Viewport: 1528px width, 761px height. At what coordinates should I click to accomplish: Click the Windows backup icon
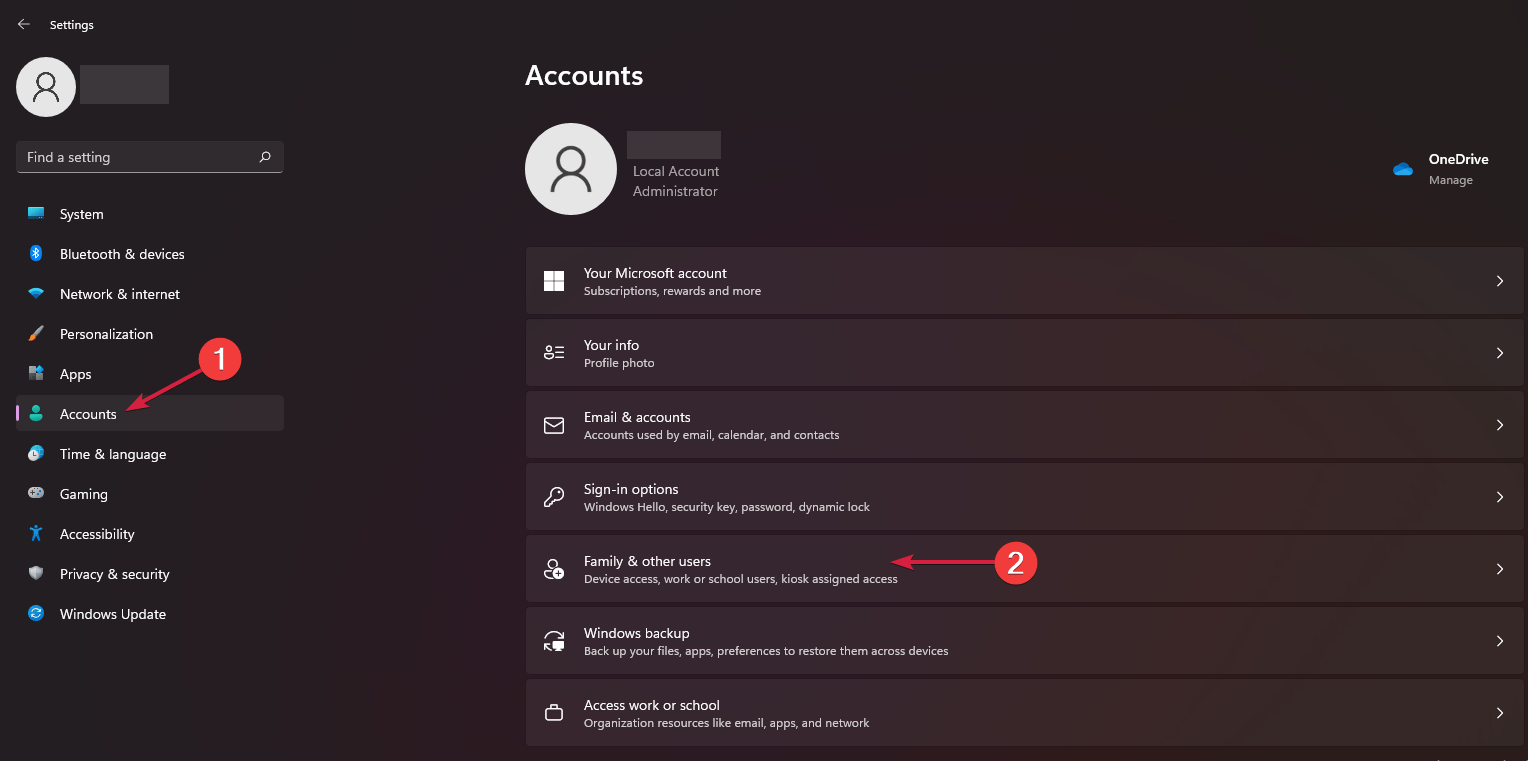point(554,641)
